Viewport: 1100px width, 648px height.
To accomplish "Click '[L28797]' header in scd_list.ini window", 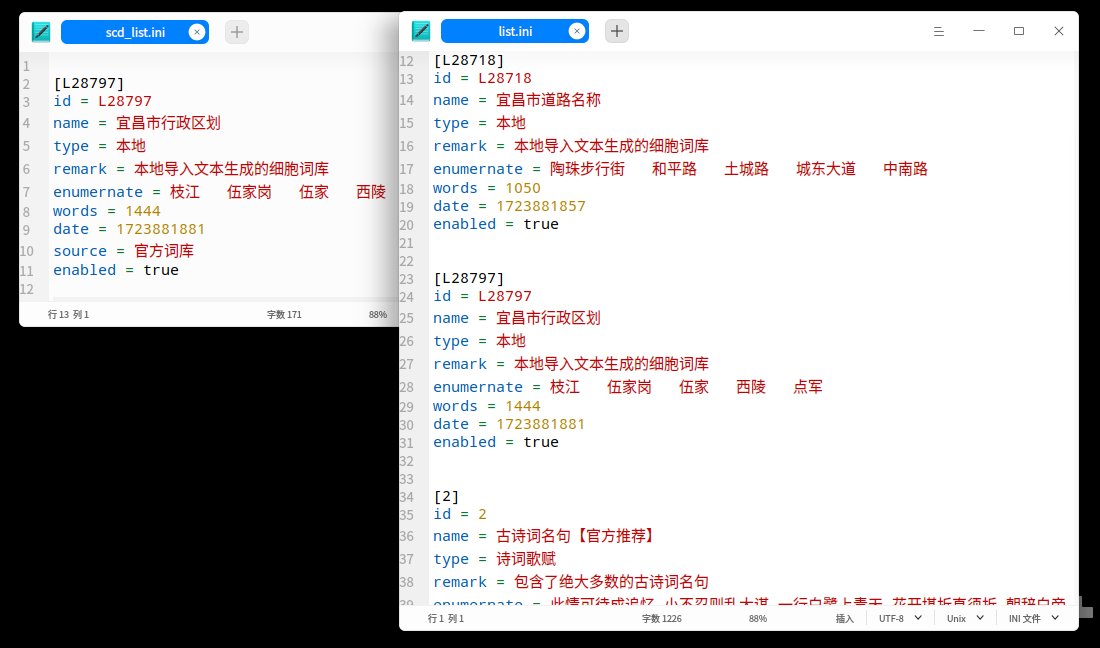I will tap(88, 83).
